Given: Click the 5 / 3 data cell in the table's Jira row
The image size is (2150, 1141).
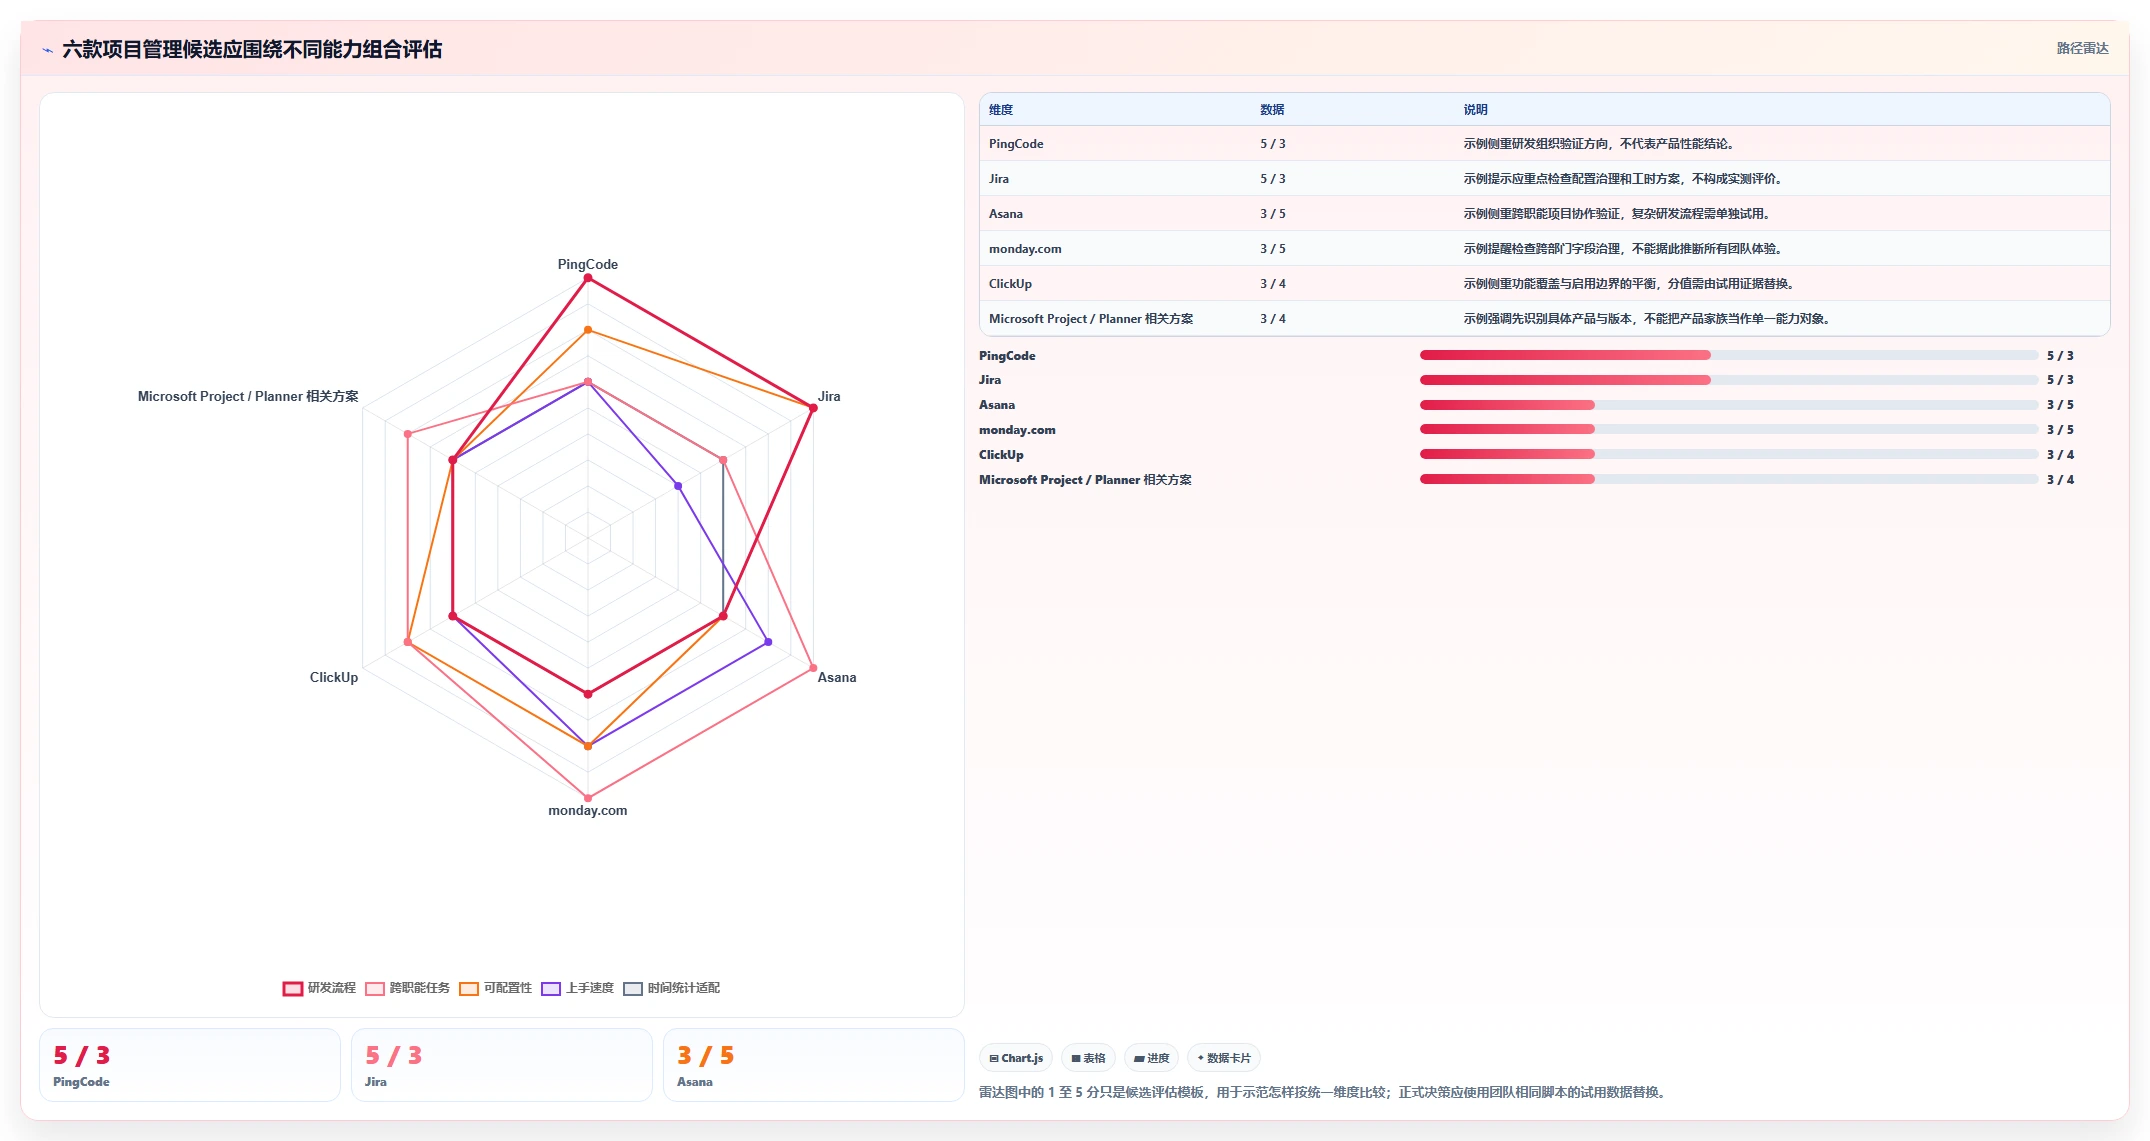Looking at the screenshot, I should [x=1273, y=179].
